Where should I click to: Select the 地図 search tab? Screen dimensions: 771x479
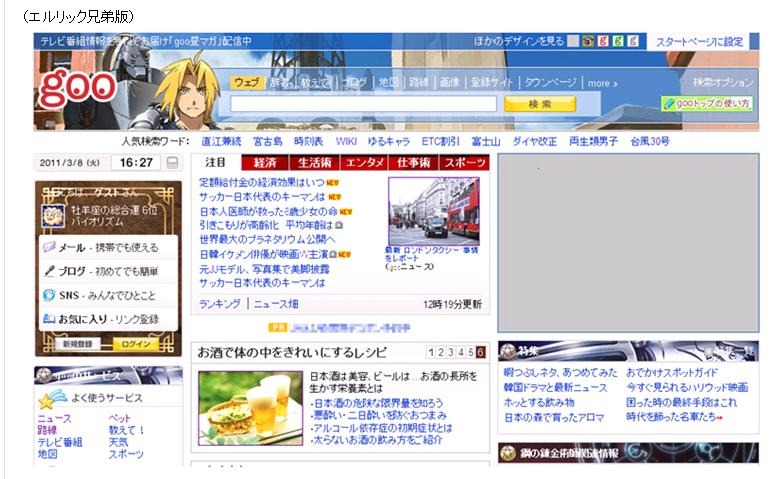click(x=388, y=83)
